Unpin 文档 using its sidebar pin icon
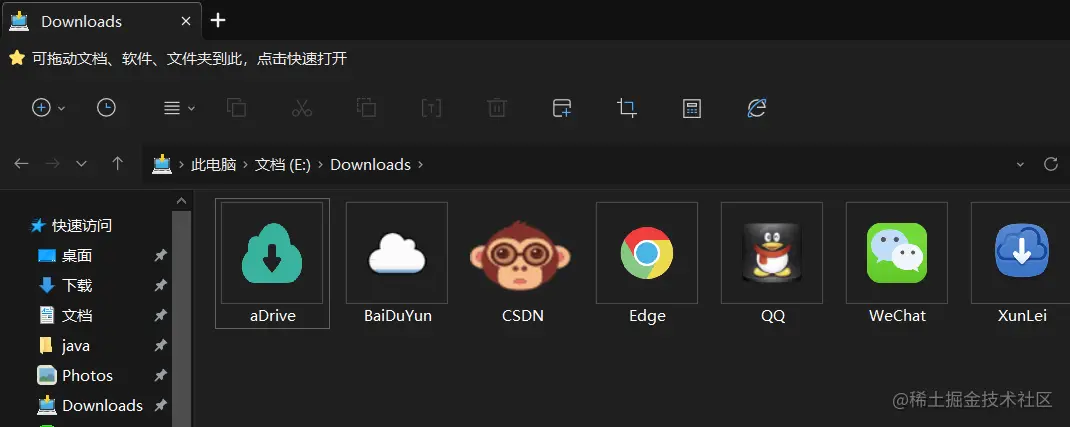The height and width of the screenshot is (427, 1070). (160, 315)
